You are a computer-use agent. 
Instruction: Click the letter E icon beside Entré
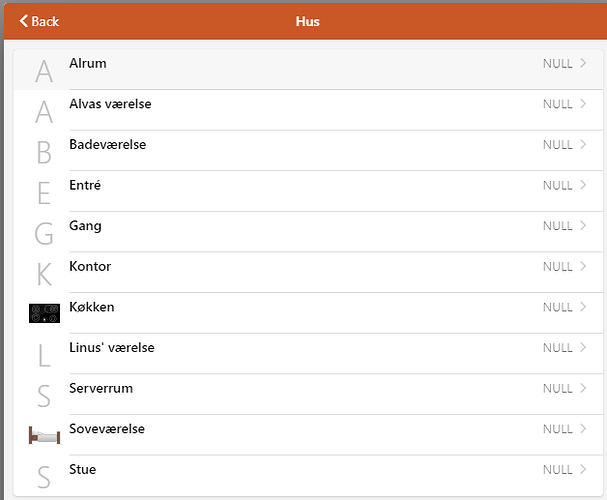pos(44,193)
